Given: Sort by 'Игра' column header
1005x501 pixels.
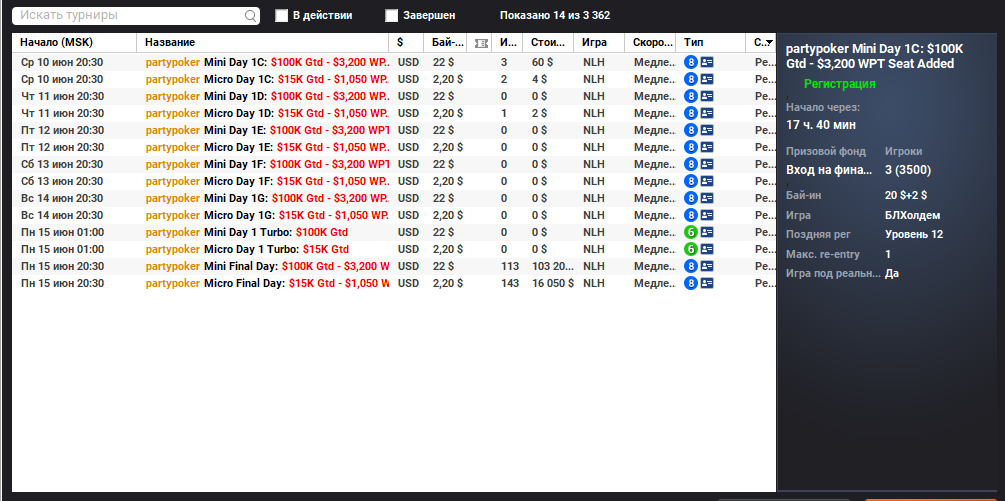Looking at the screenshot, I should [599, 43].
